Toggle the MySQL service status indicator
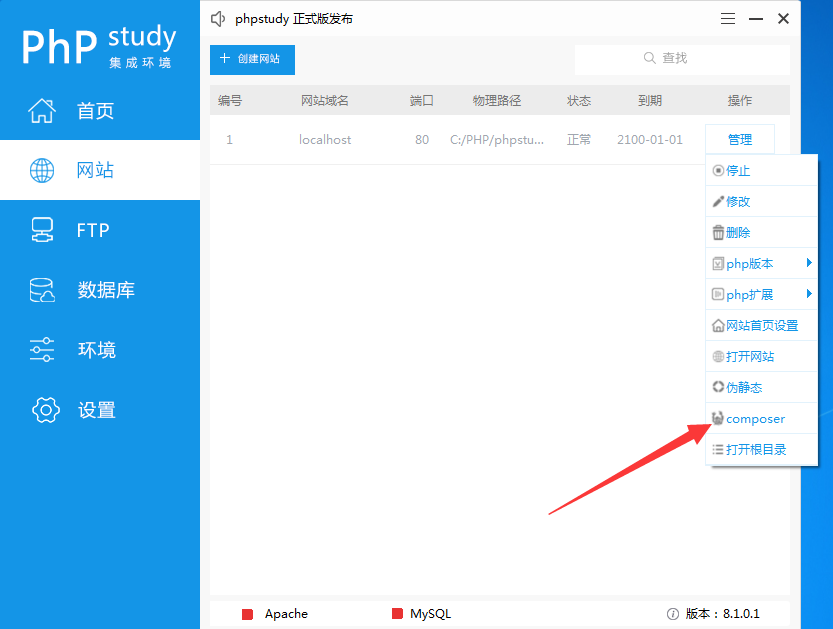 396,614
